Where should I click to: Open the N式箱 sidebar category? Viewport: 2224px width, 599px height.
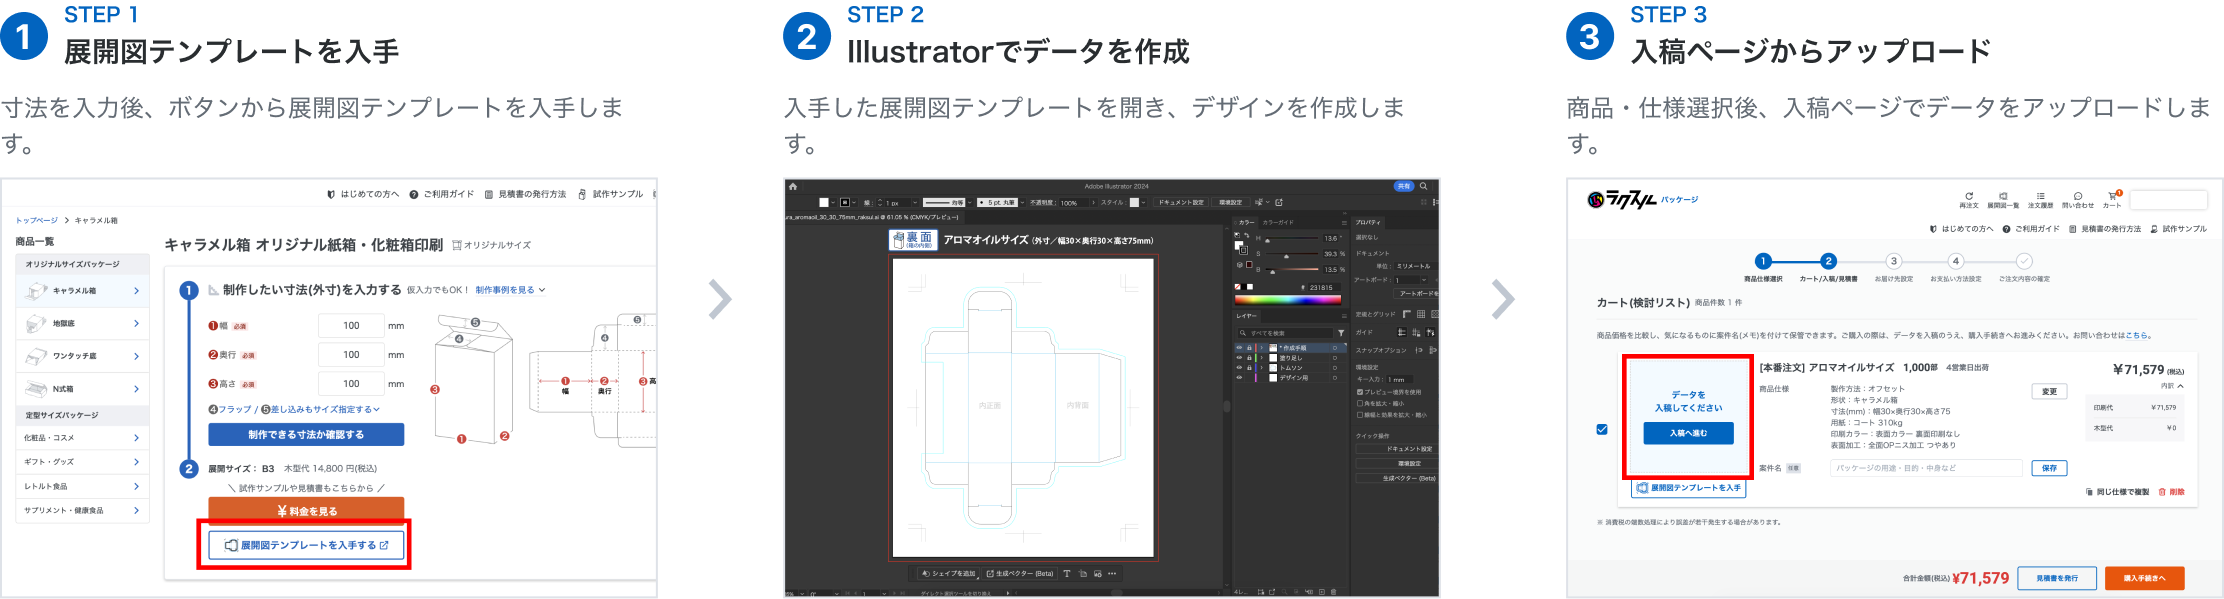(x=83, y=389)
